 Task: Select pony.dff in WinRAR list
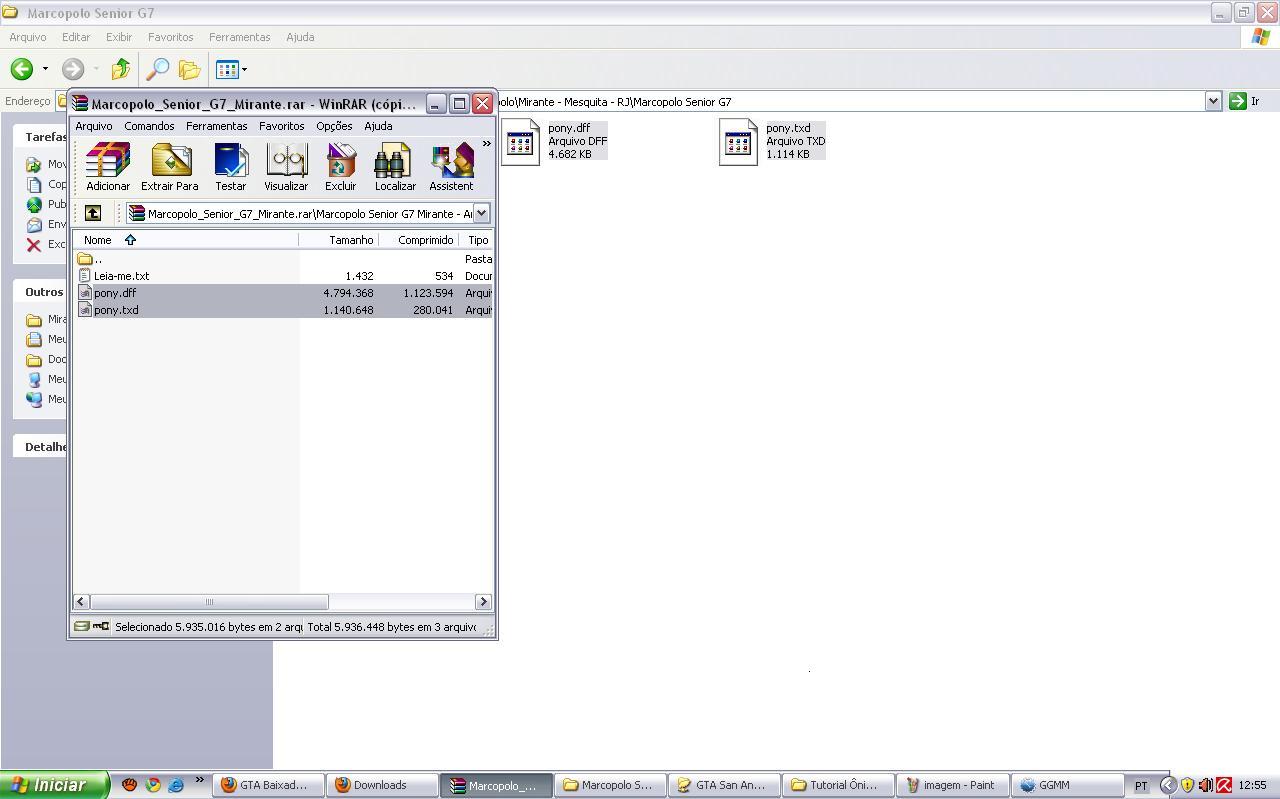coord(283,293)
